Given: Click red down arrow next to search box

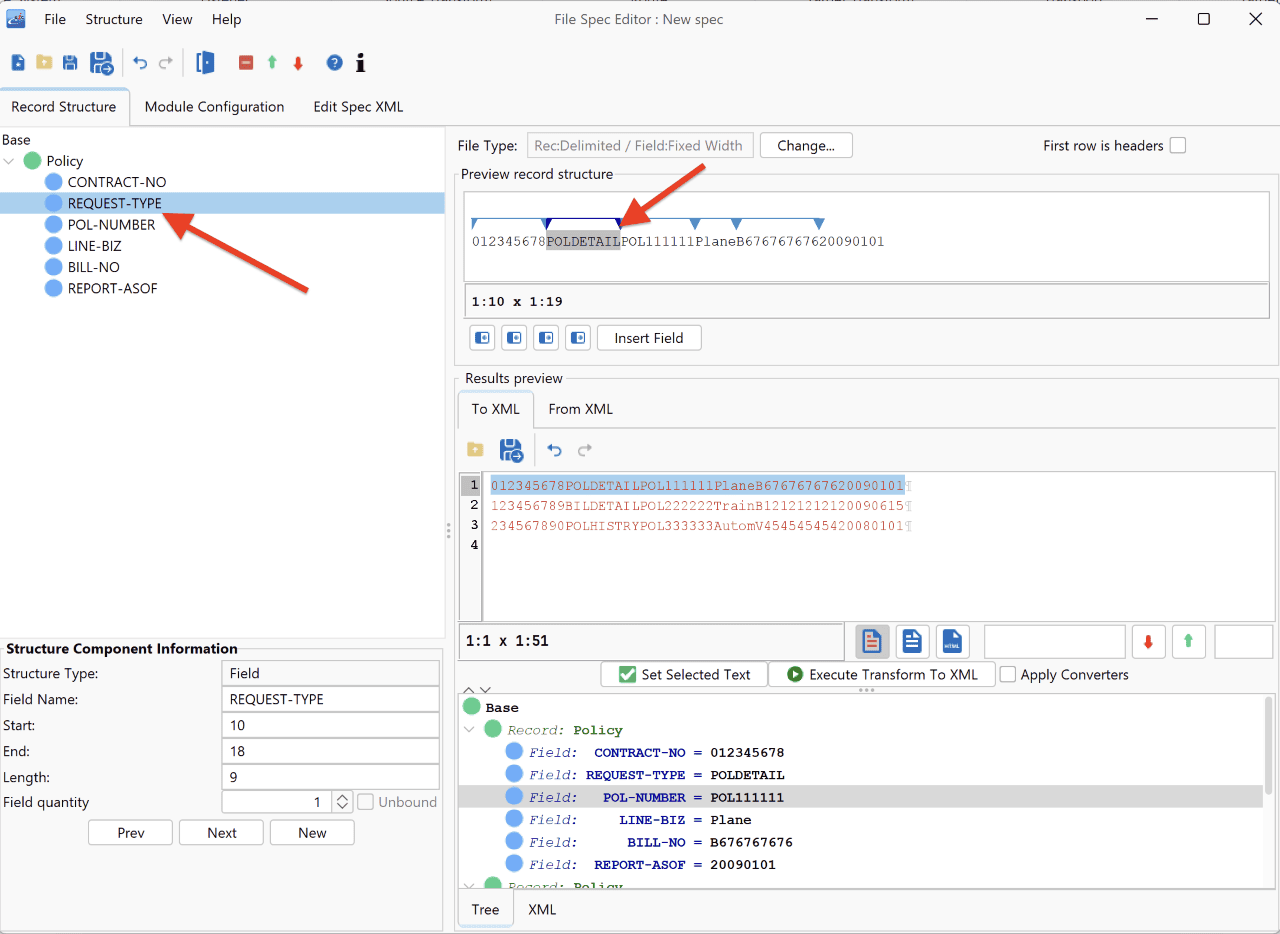Looking at the screenshot, I should tap(1148, 641).
